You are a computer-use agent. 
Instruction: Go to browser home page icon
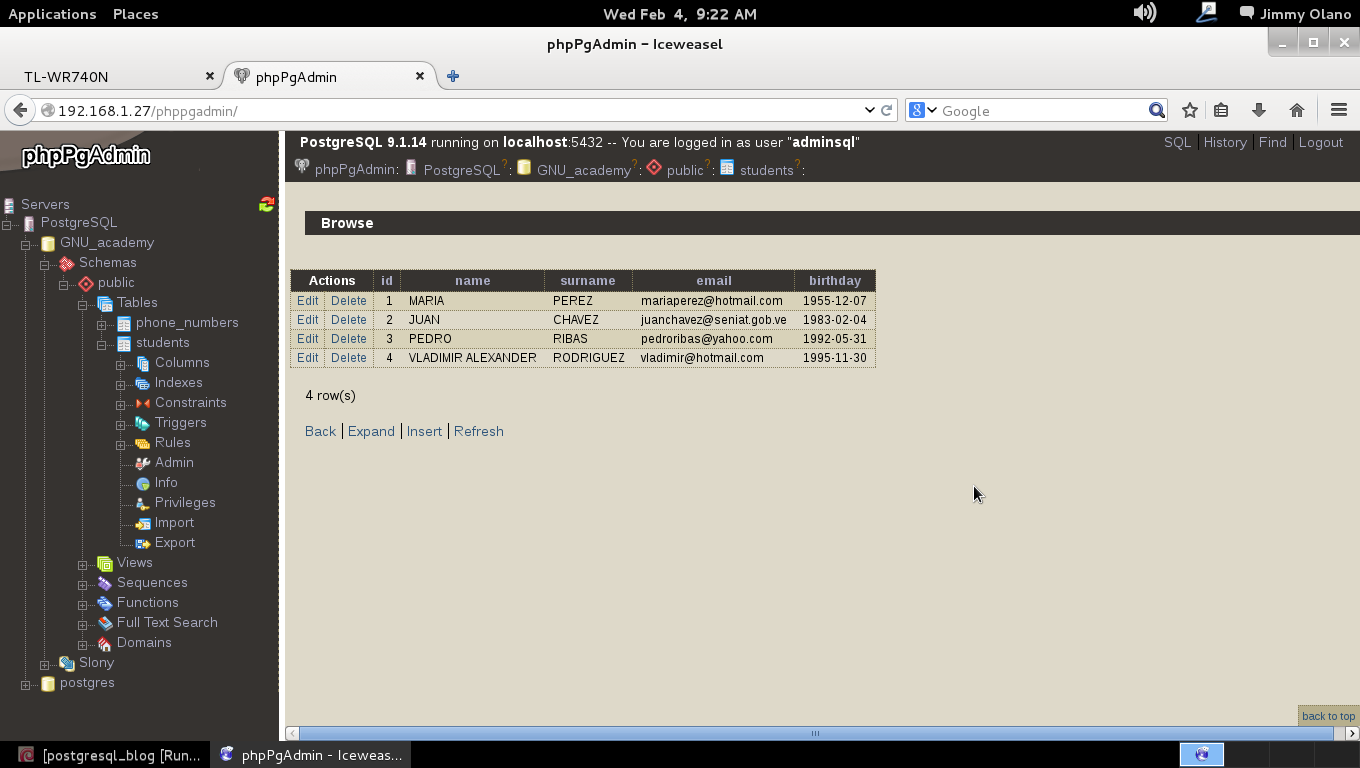tap(1297, 111)
